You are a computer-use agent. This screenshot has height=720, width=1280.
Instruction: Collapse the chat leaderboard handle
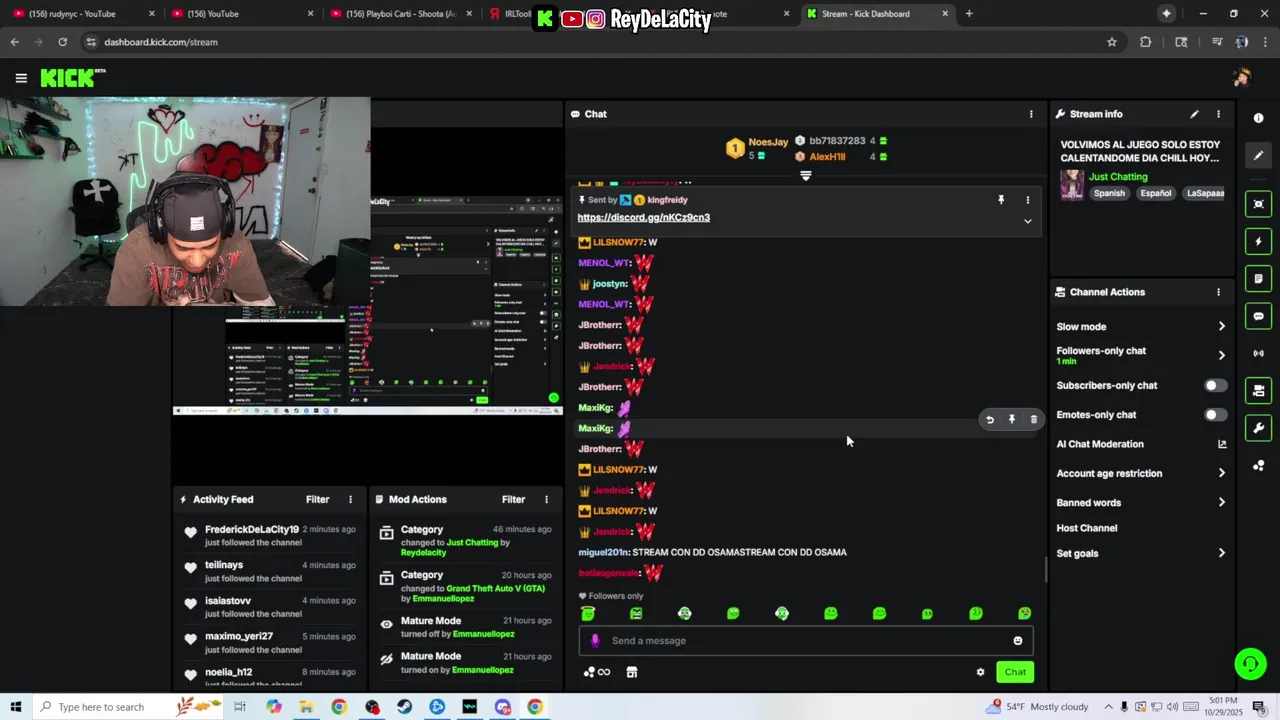[806, 176]
